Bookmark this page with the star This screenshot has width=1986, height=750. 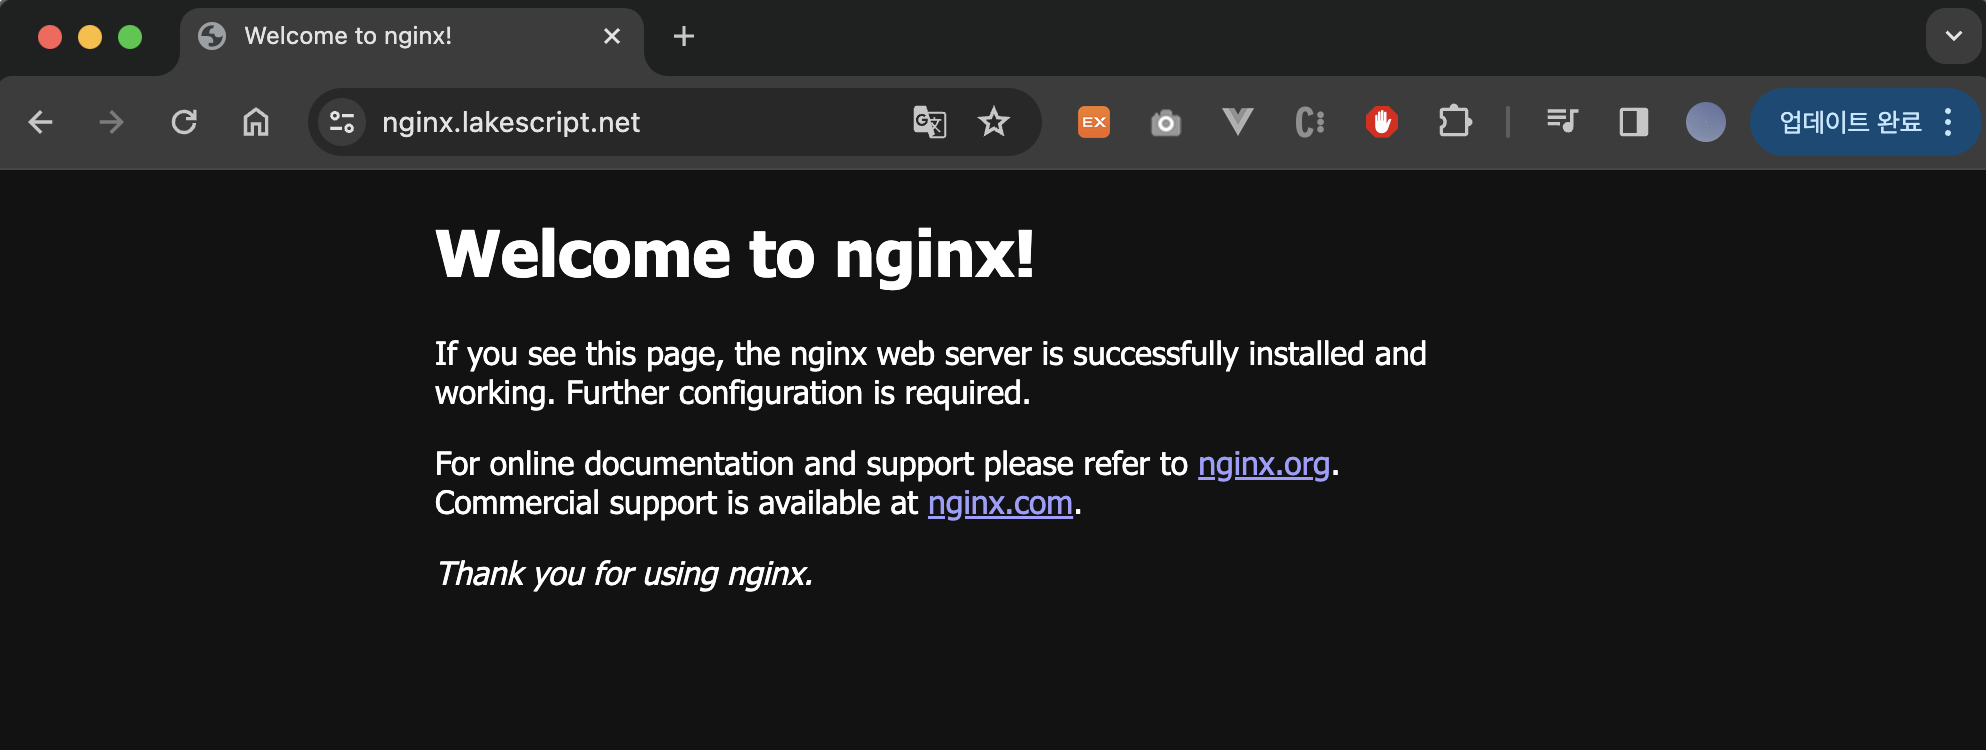994,122
